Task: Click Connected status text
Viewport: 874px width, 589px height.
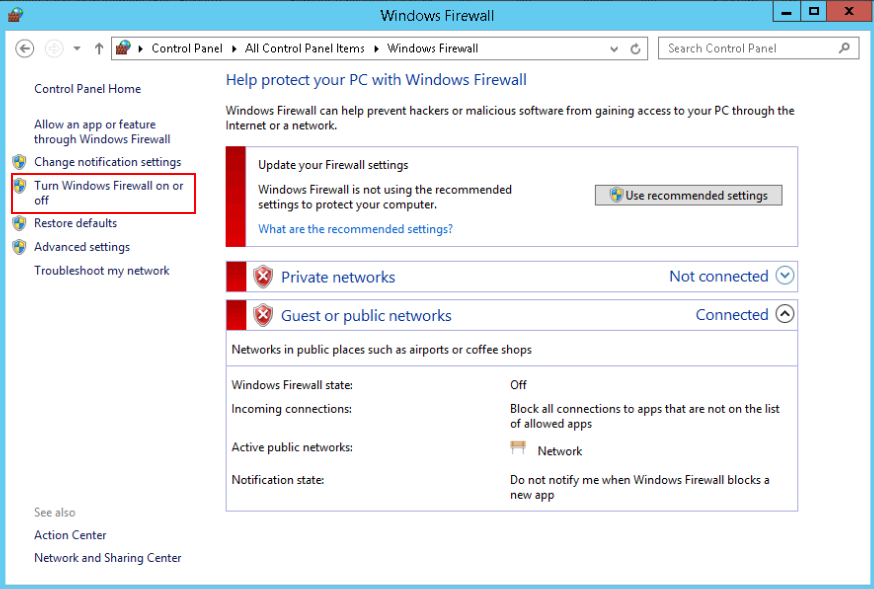Action: (x=732, y=315)
